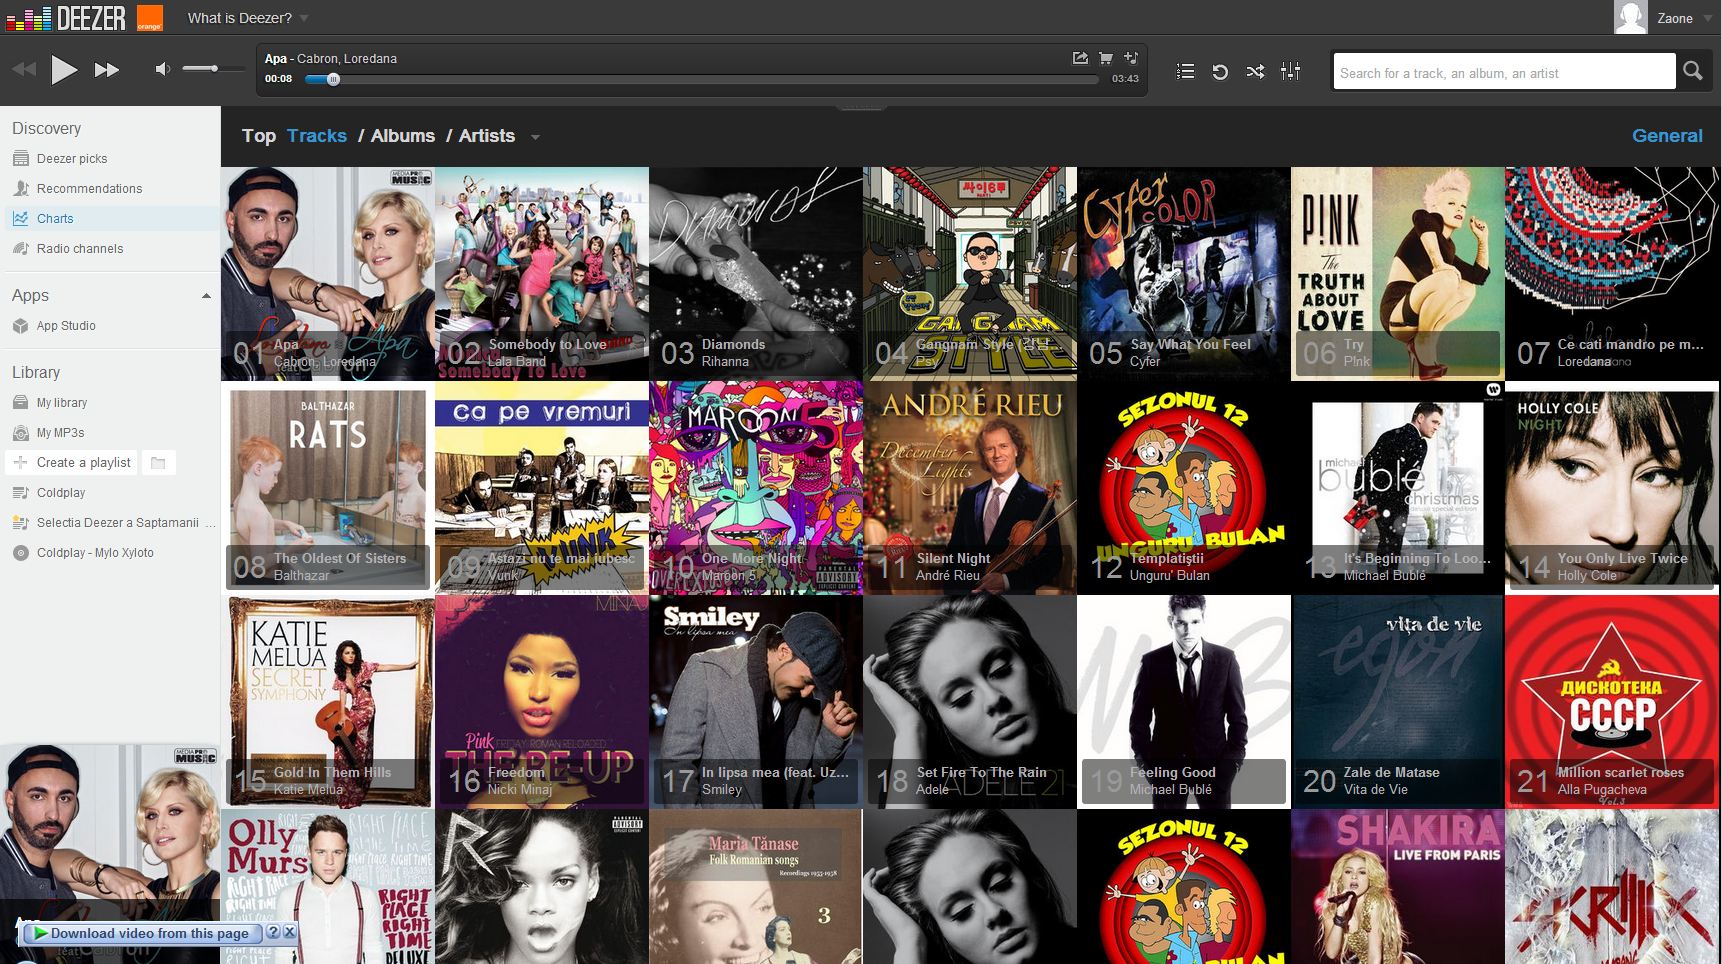Open Radio channels

point(80,248)
